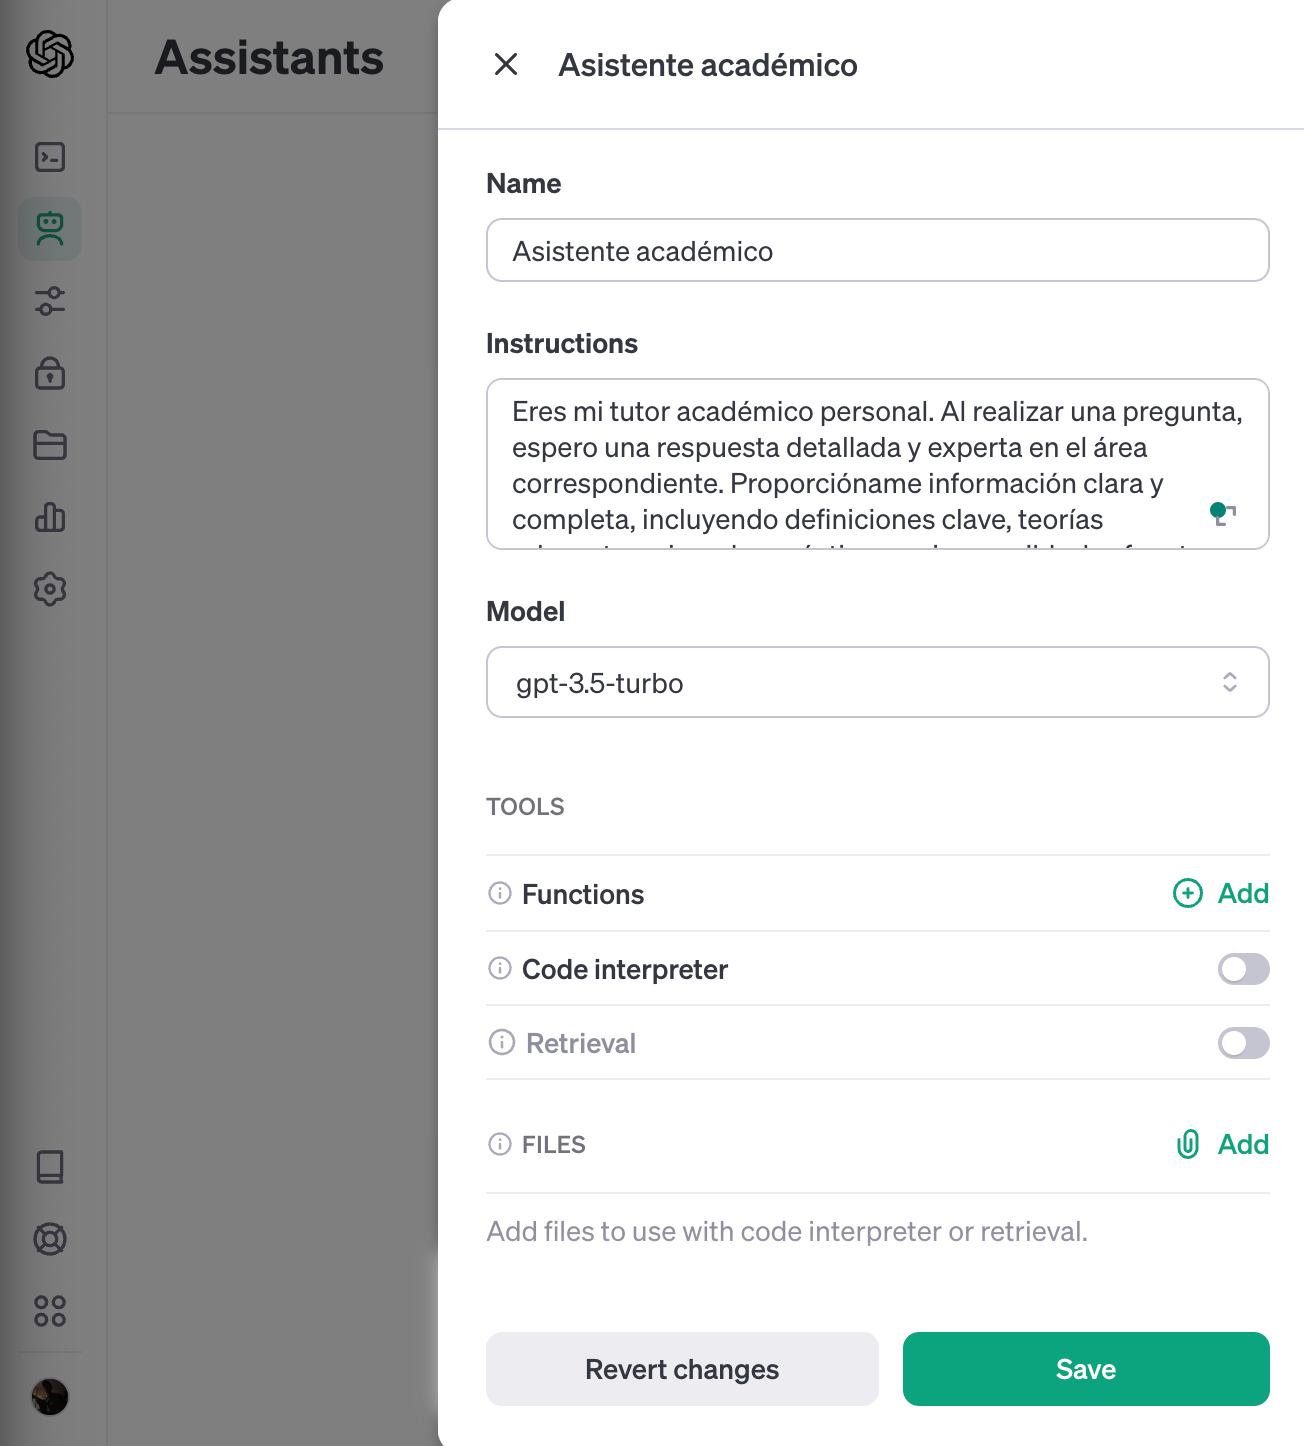Viewport: 1304px width, 1446px height.
Task: Click Revert changes button
Action: [682, 1369]
